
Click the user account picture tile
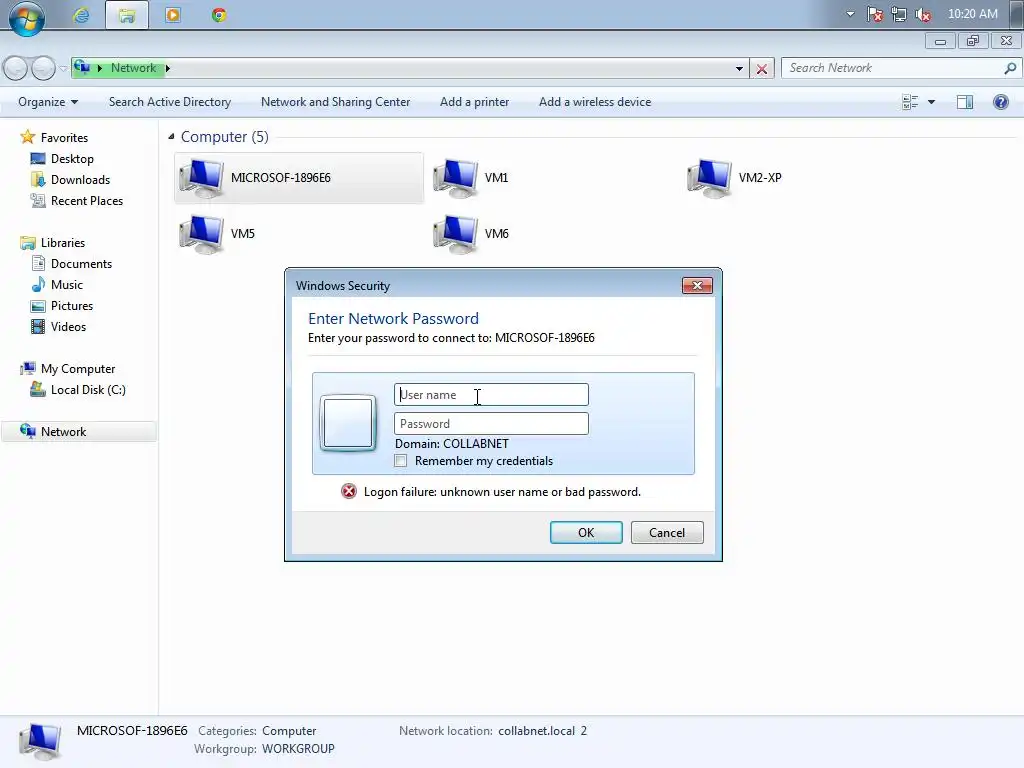[x=348, y=423]
